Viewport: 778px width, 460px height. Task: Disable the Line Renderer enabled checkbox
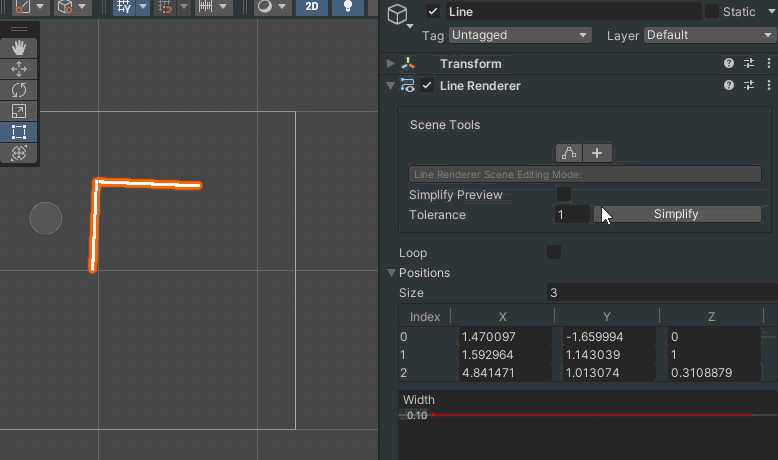[x=427, y=85]
